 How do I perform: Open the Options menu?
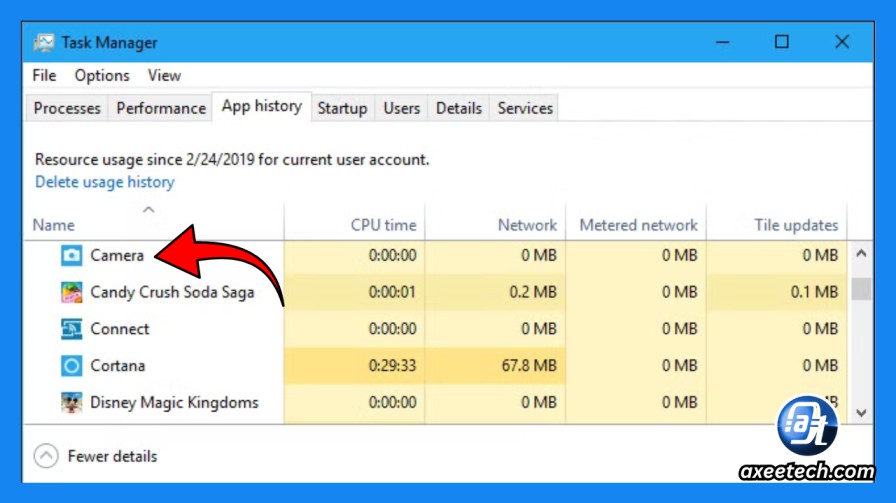pos(102,75)
